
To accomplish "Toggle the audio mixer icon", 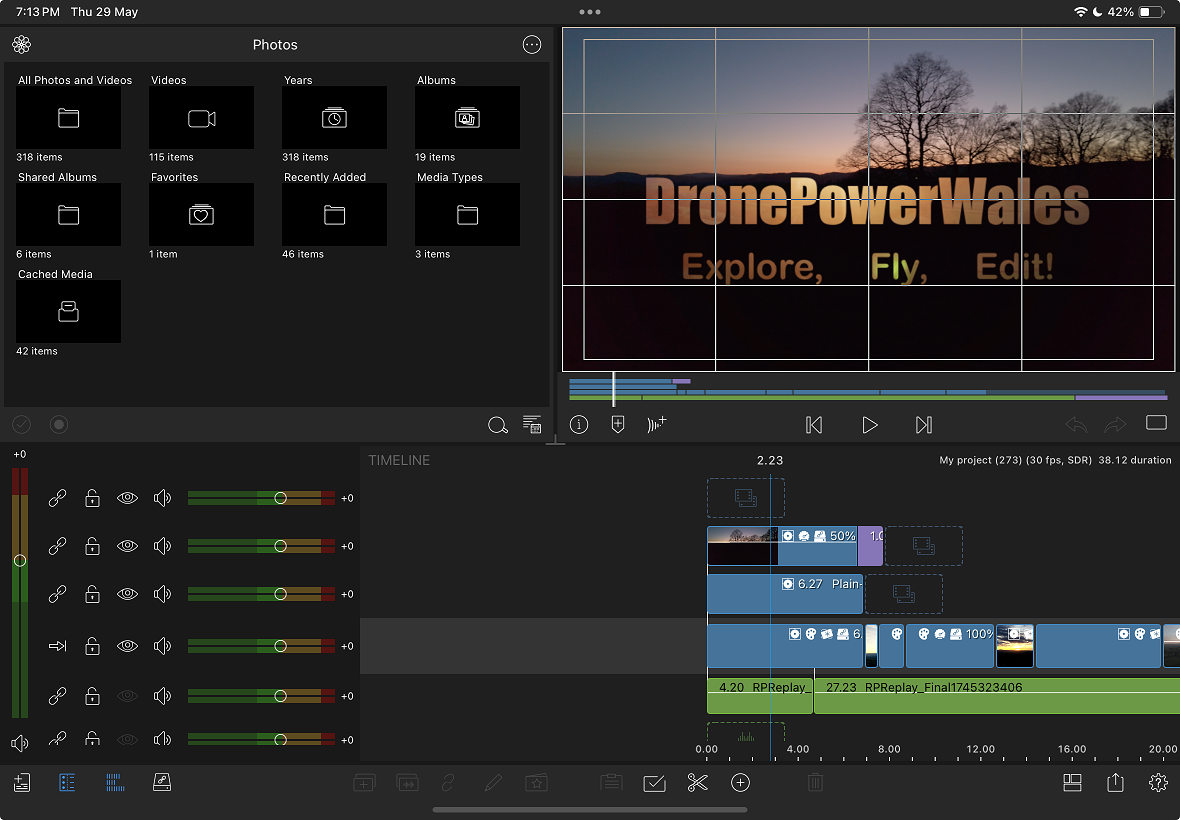I will tap(114, 782).
